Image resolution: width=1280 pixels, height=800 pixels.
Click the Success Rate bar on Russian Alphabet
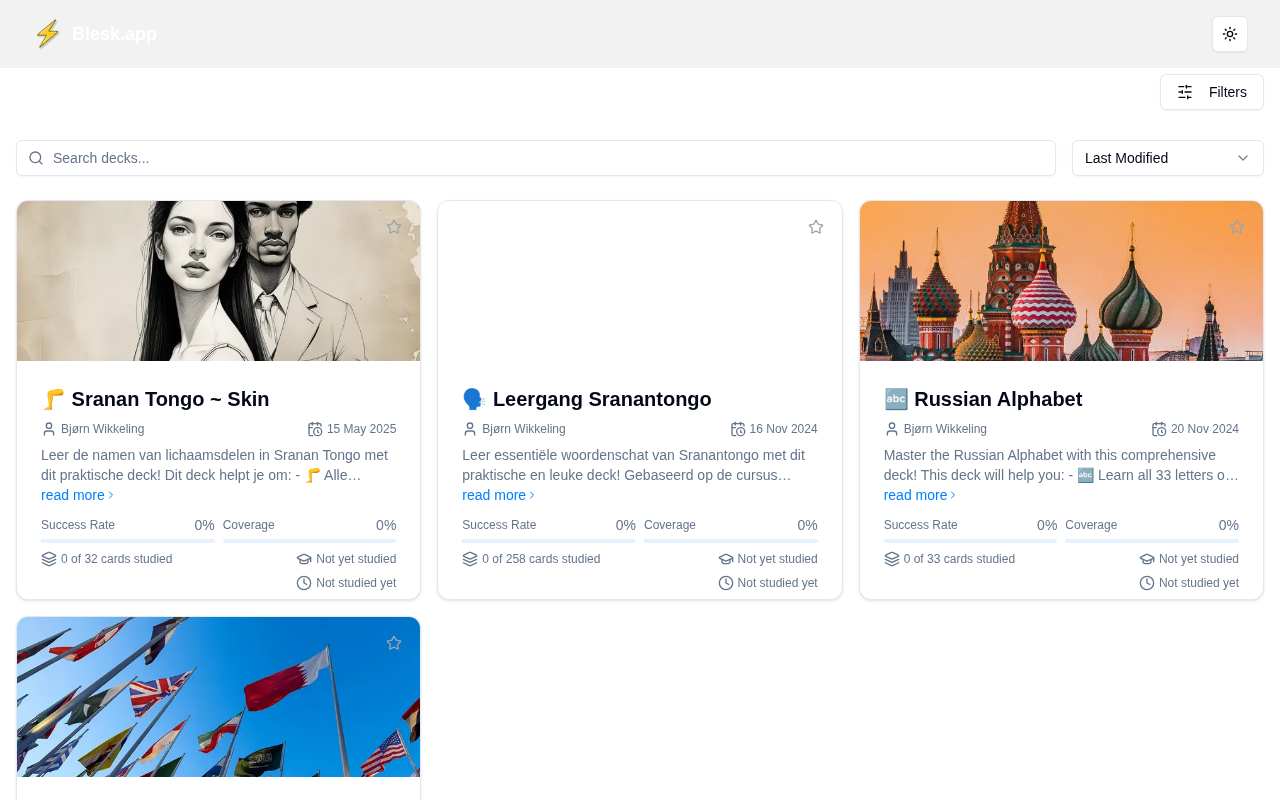(x=970, y=541)
